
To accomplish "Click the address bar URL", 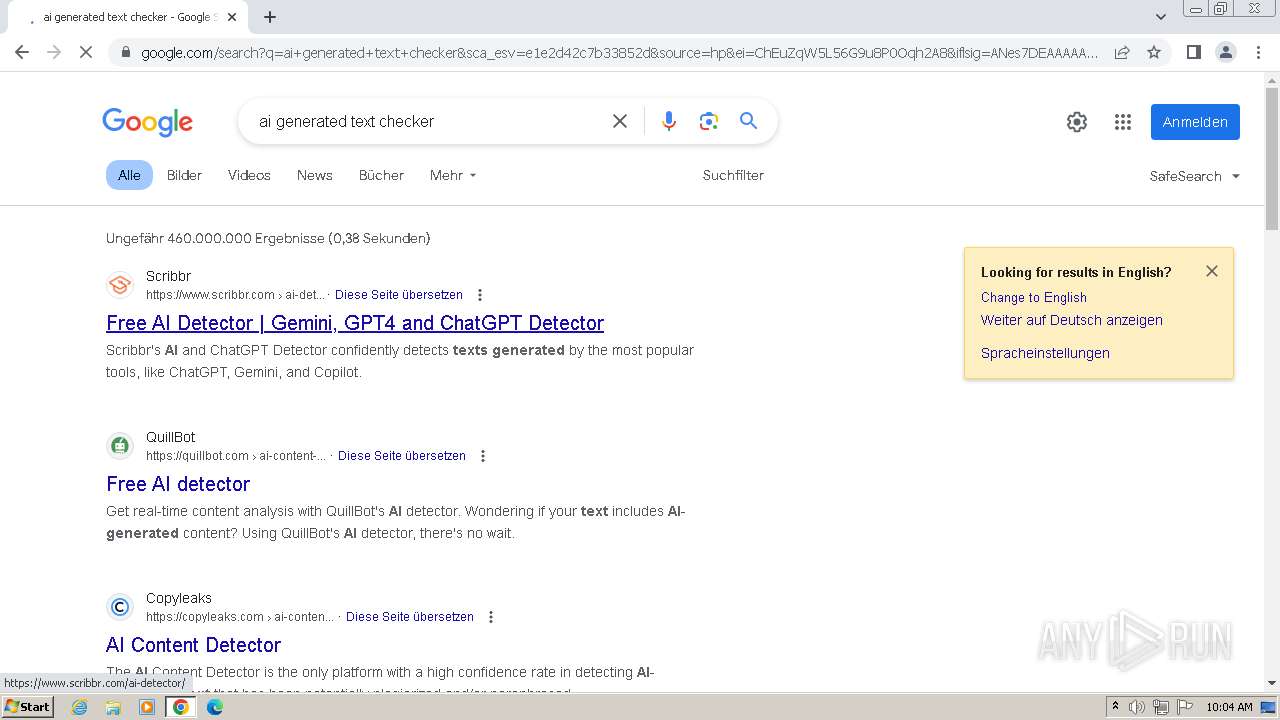I will [x=618, y=53].
